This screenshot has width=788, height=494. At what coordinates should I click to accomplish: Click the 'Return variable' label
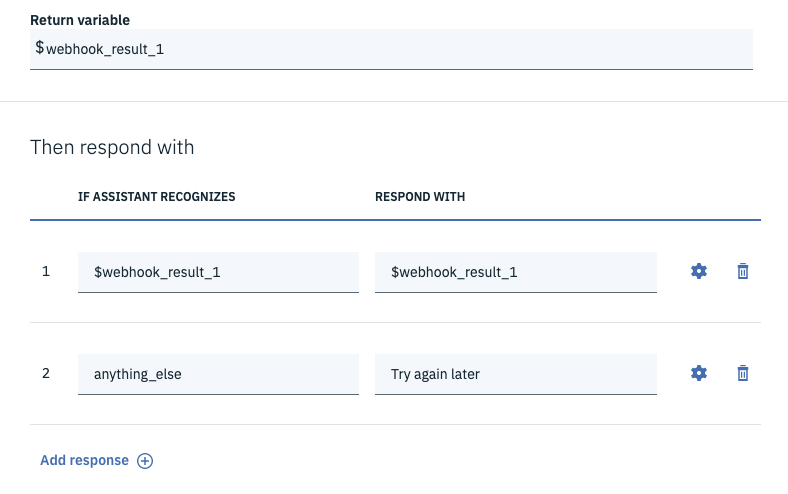(x=80, y=20)
